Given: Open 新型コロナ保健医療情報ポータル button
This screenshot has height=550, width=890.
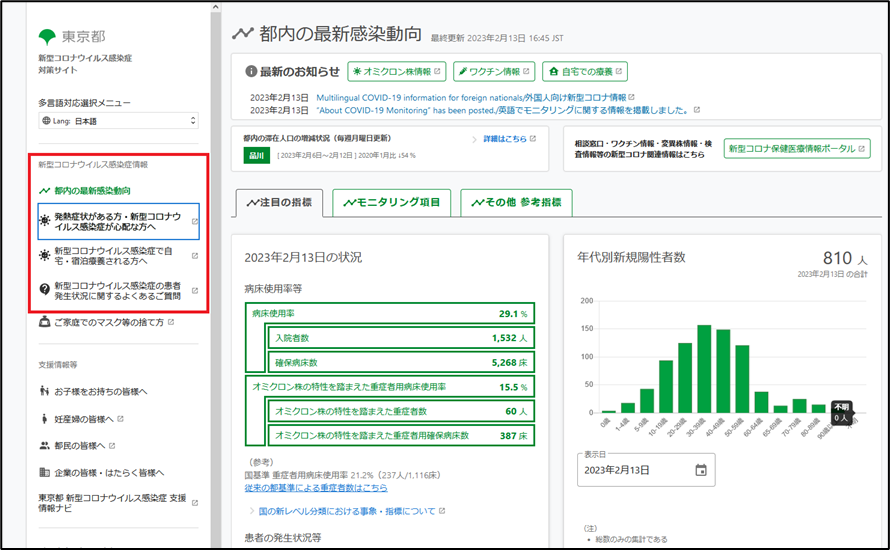Looking at the screenshot, I should 797,149.
